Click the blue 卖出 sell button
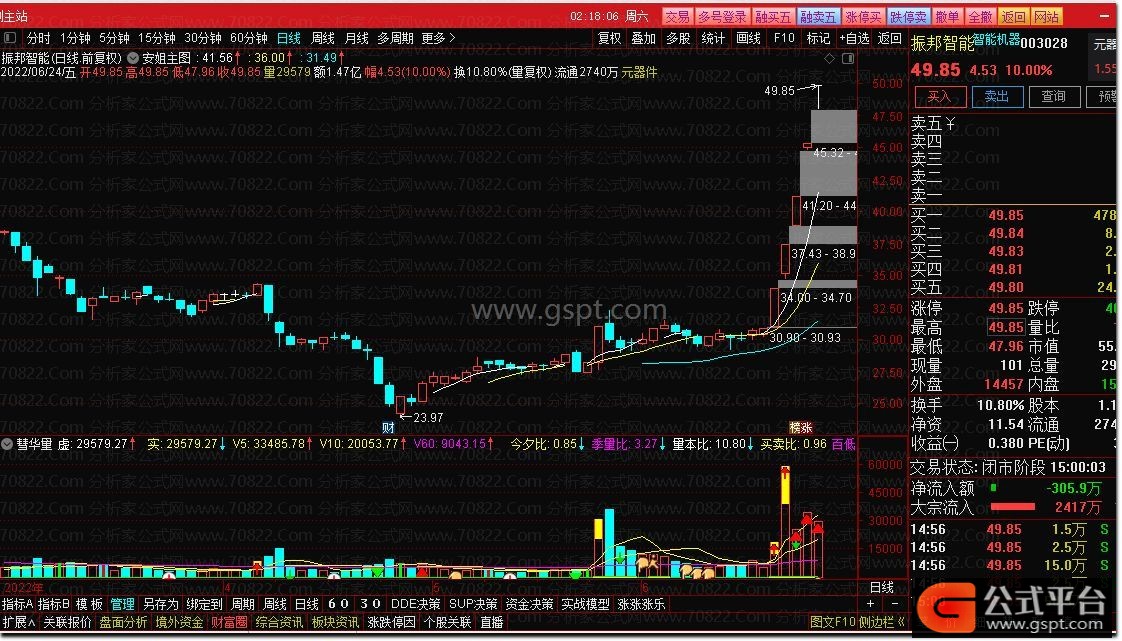The width and height of the screenshot is (1122, 641). click(x=997, y=97)
